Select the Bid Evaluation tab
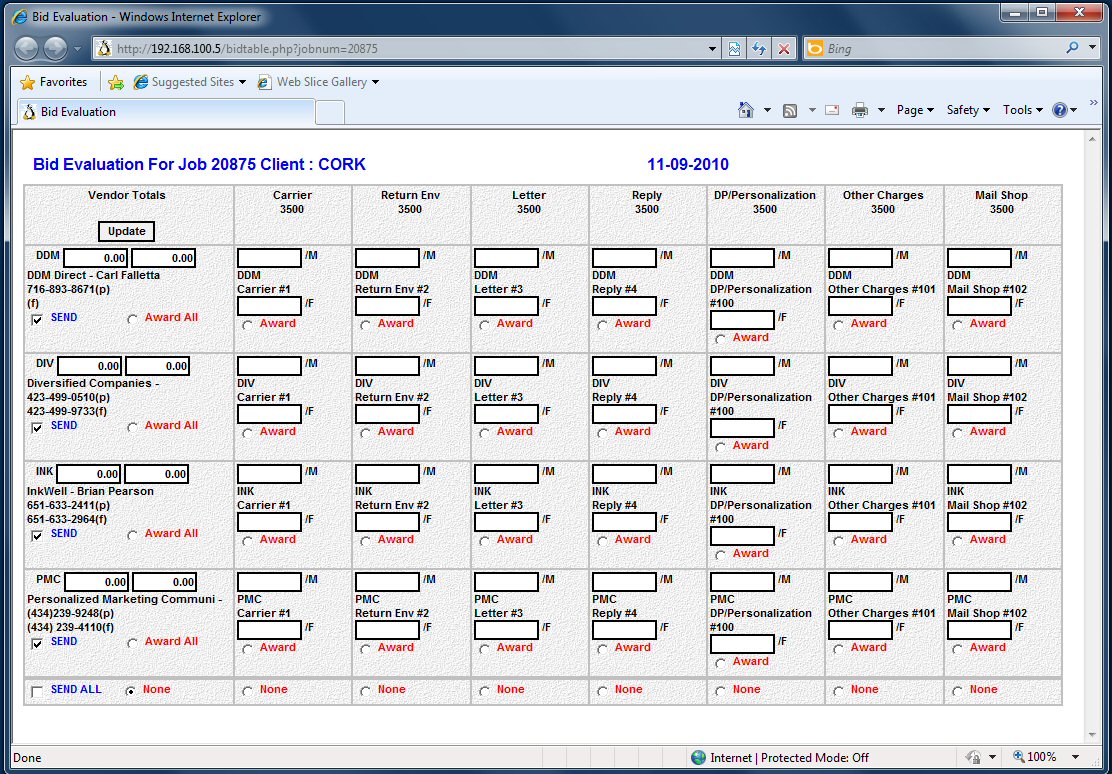 [x=166, y=112]
